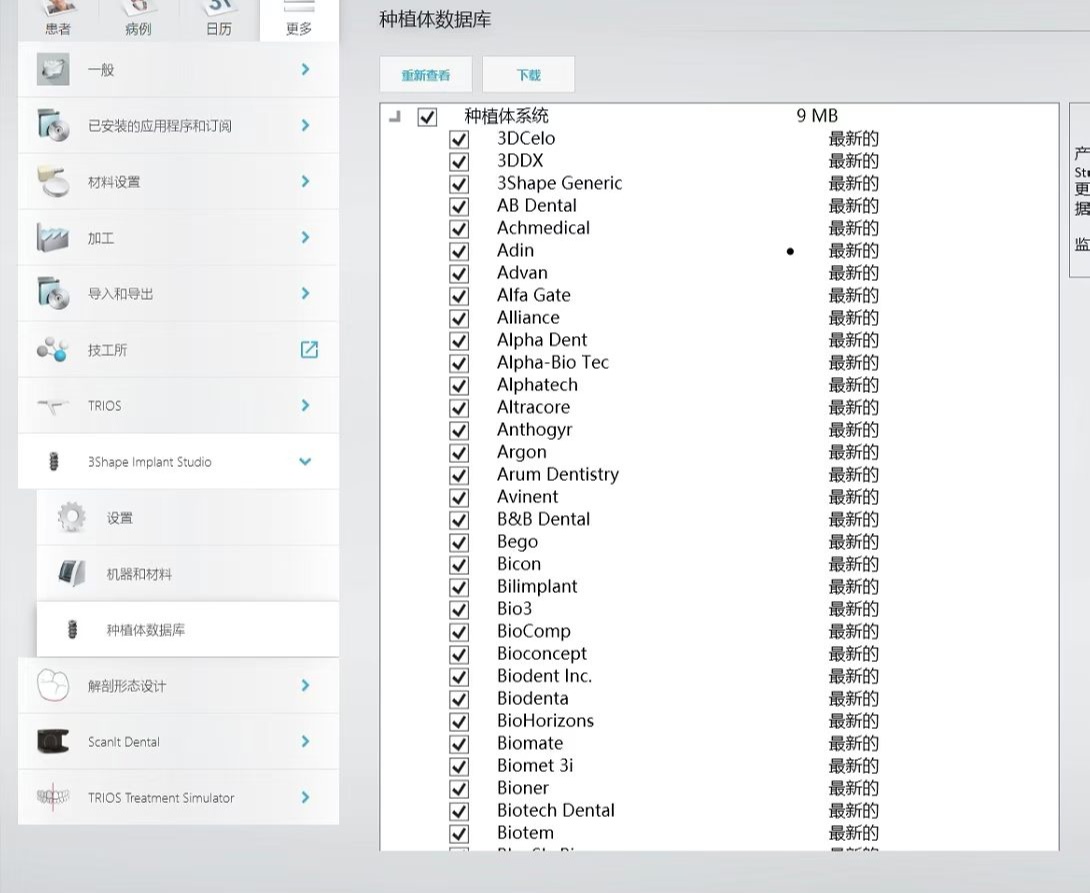
Task: Click the 解剖形态设计 tooth icon
Action: tap(53, 685)
